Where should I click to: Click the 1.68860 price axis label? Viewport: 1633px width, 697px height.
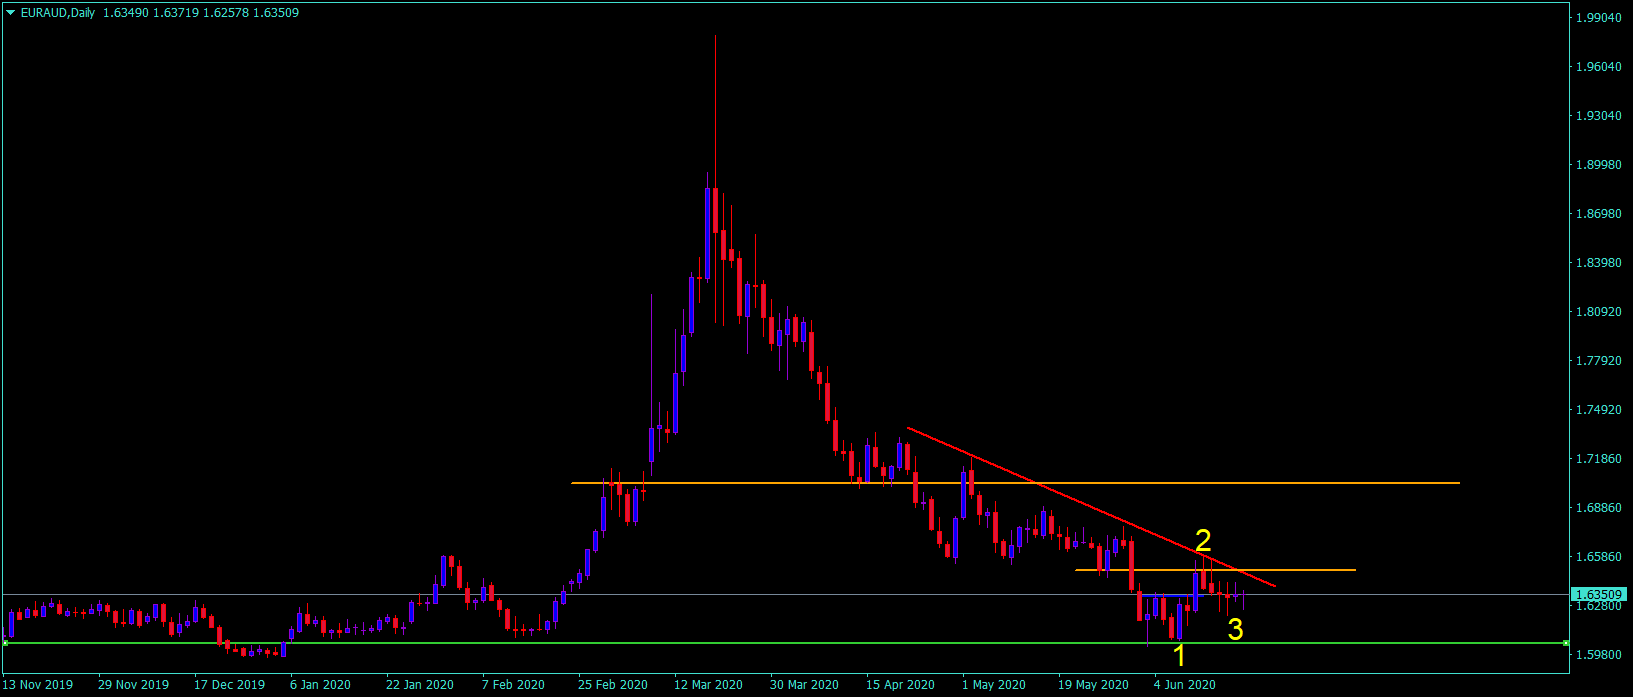click(1598, 508)
